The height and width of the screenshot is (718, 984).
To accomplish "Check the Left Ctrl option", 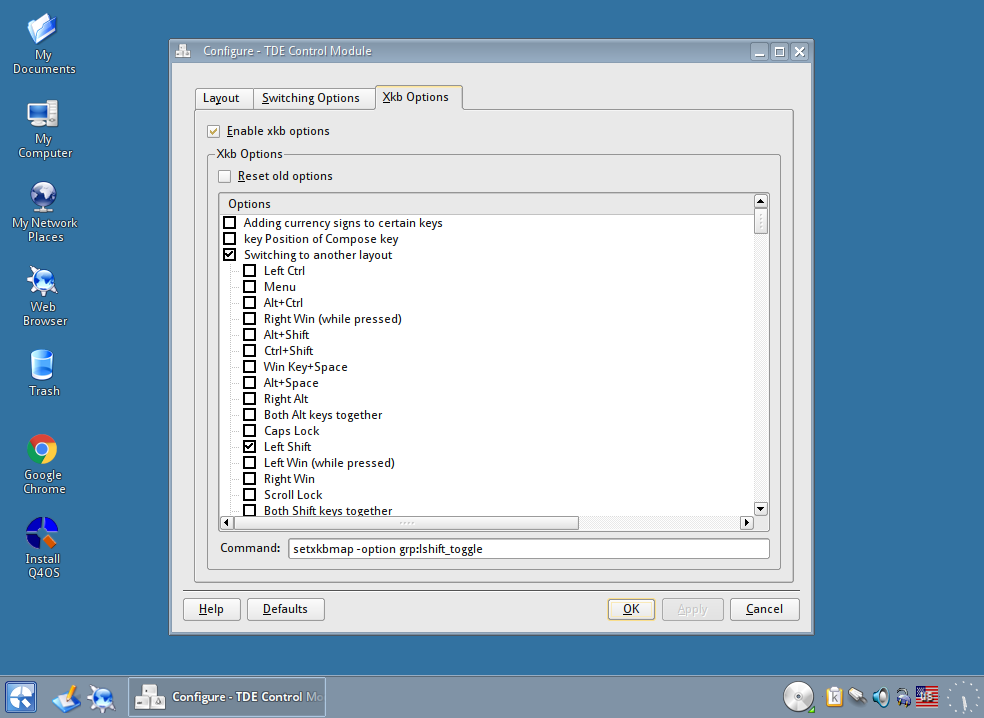I will pyautogui.click(x=250, y=271).
